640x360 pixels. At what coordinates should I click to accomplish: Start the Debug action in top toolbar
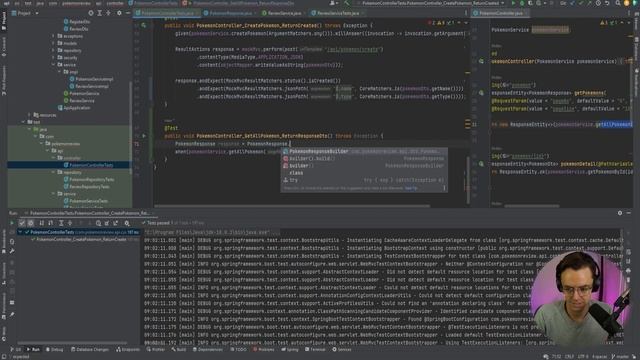(522, 3)
